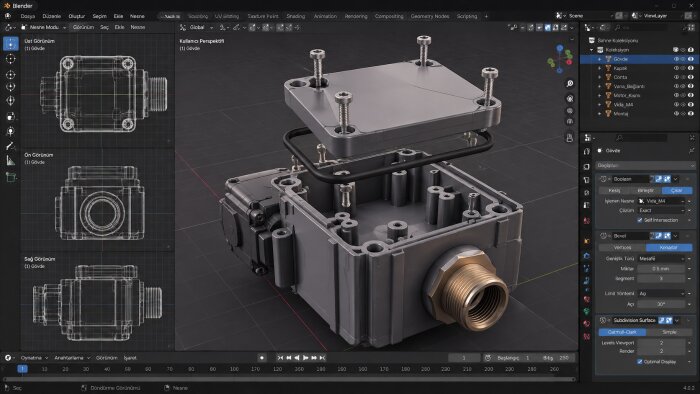Click the zoom magnifier icon in viewport
700x394 pixels.
[x=570, y=83]
